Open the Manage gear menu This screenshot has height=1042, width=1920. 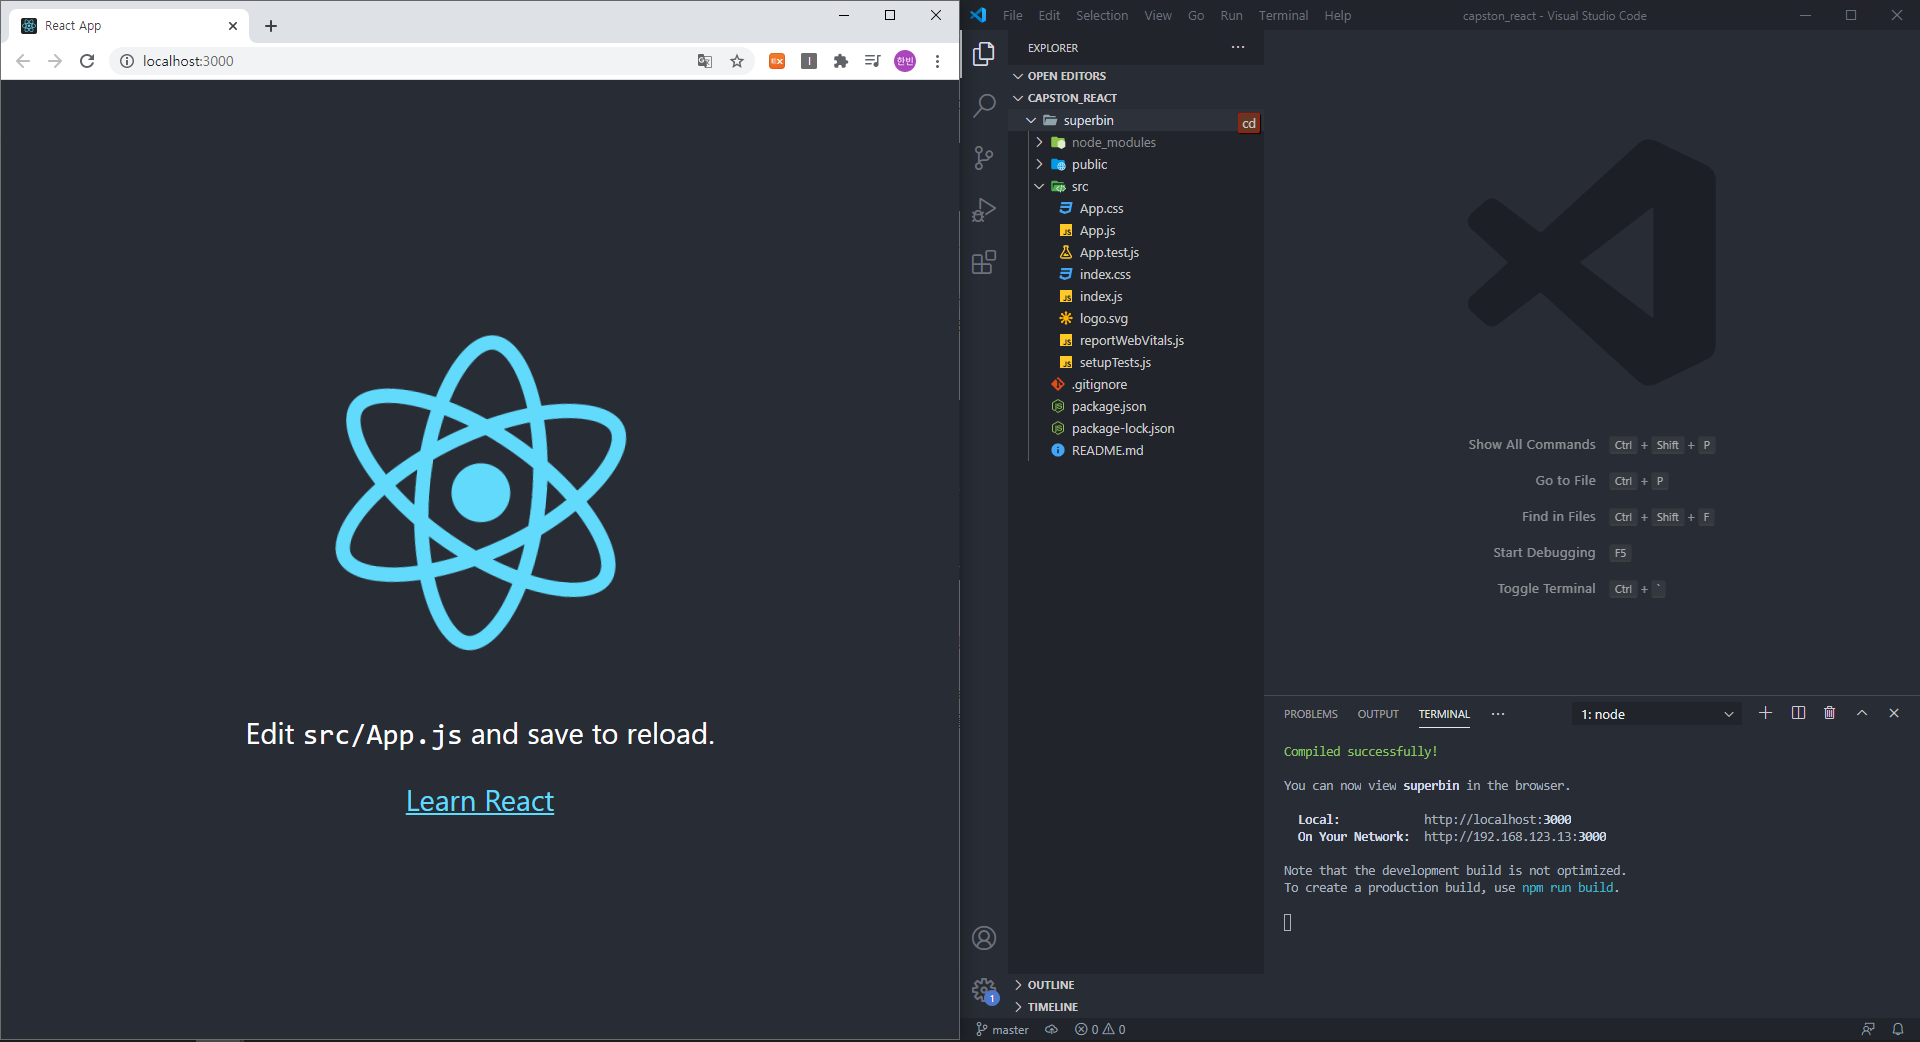click(x=984, y=990)
